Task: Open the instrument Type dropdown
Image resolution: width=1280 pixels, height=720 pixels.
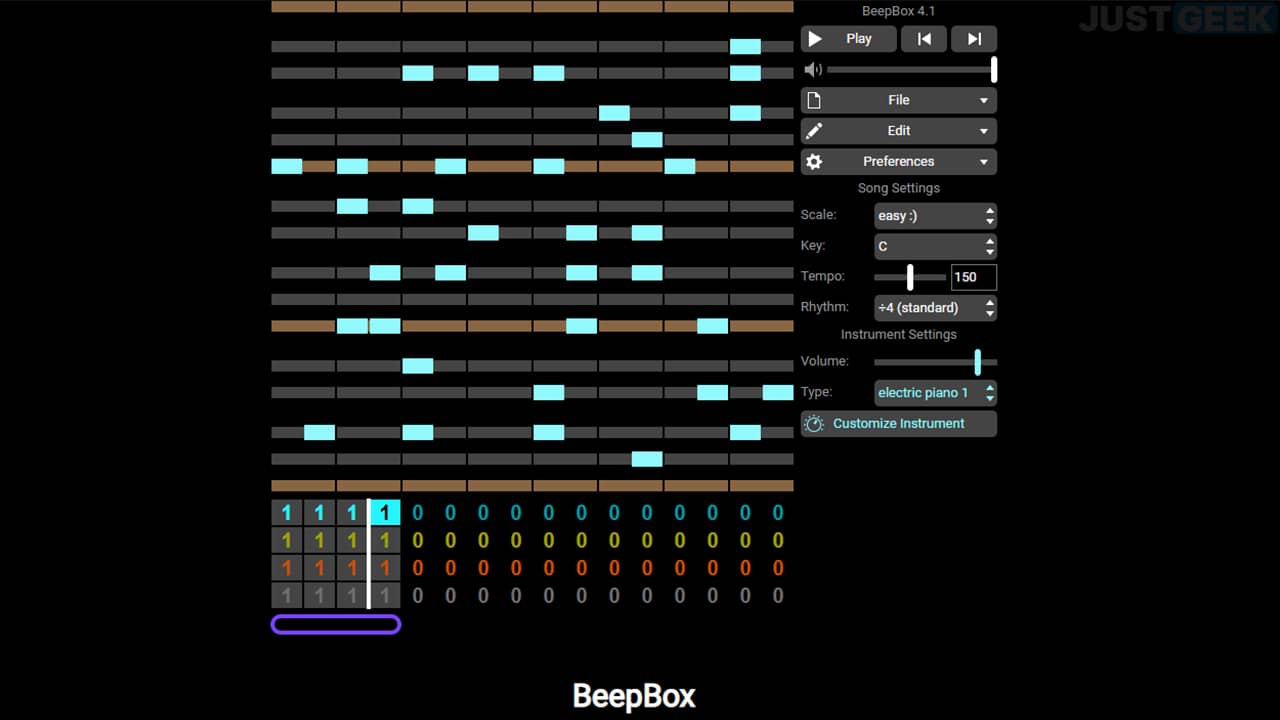Action: pos(936,393)
